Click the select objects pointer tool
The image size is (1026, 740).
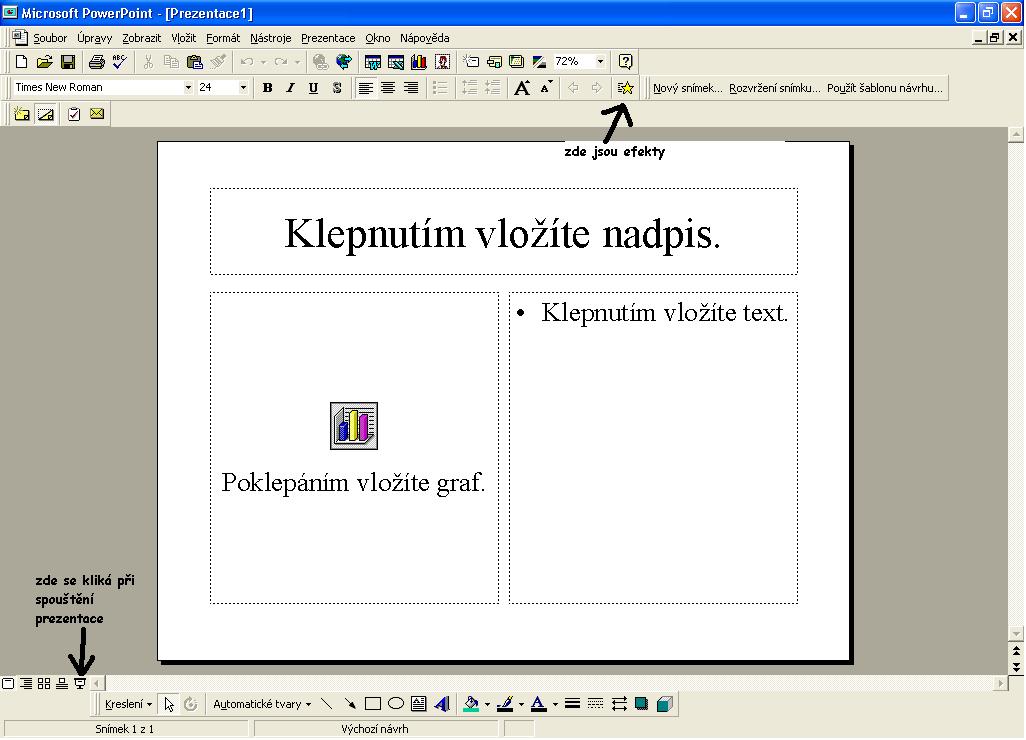tap(169, 704)
